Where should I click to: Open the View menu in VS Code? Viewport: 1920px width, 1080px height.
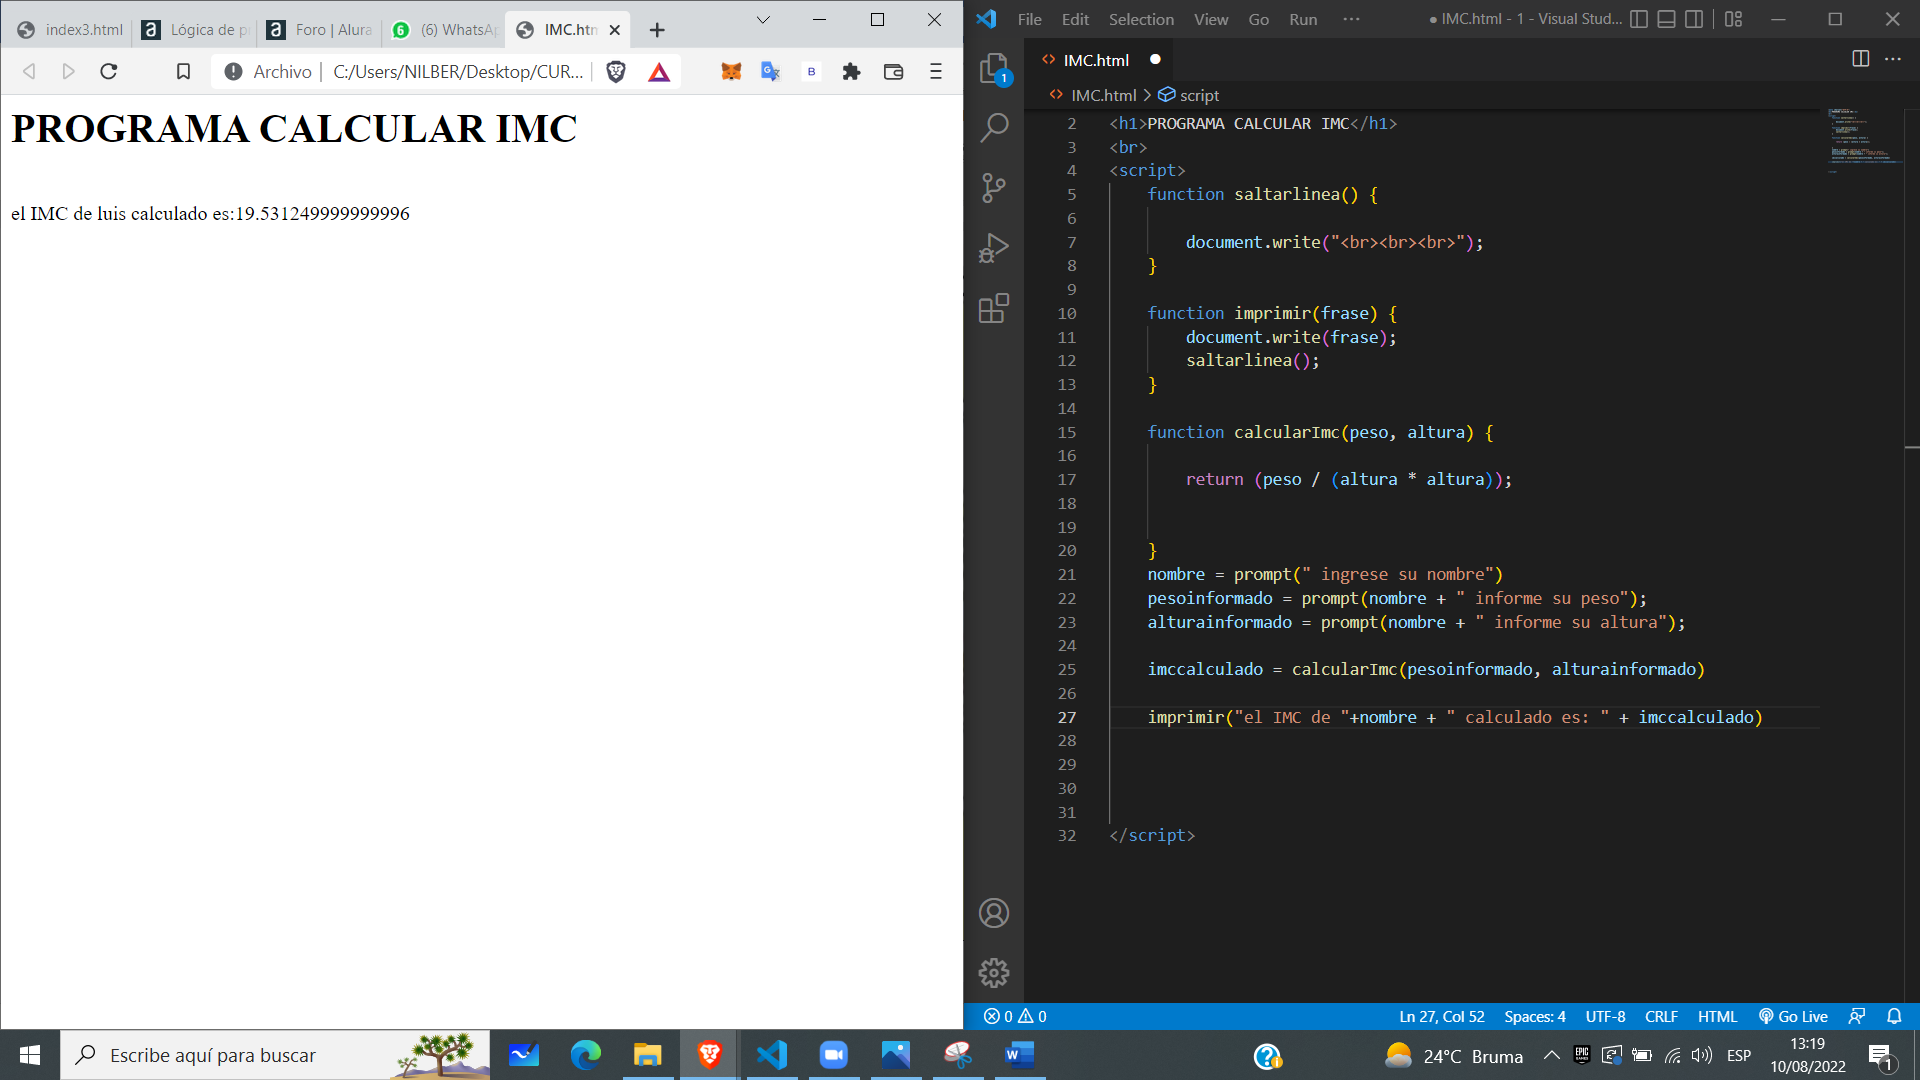[x=1210, y=19]
